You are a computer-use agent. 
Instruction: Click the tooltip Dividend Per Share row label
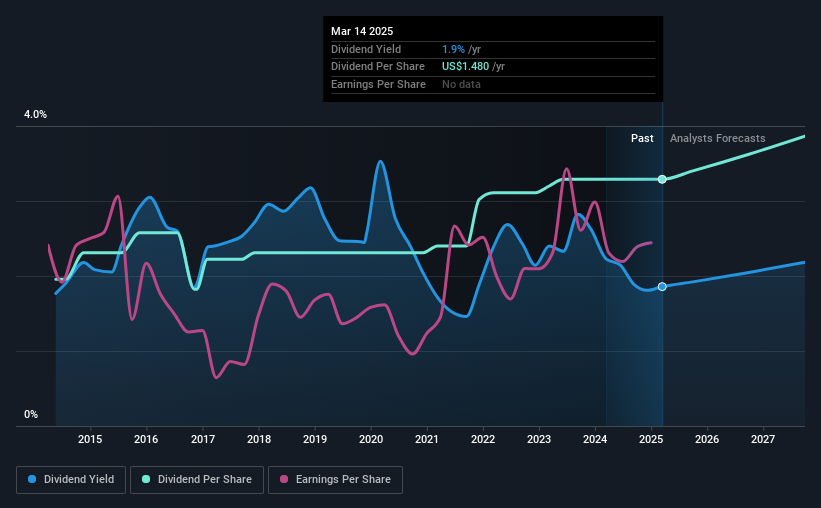click(378, 67)
